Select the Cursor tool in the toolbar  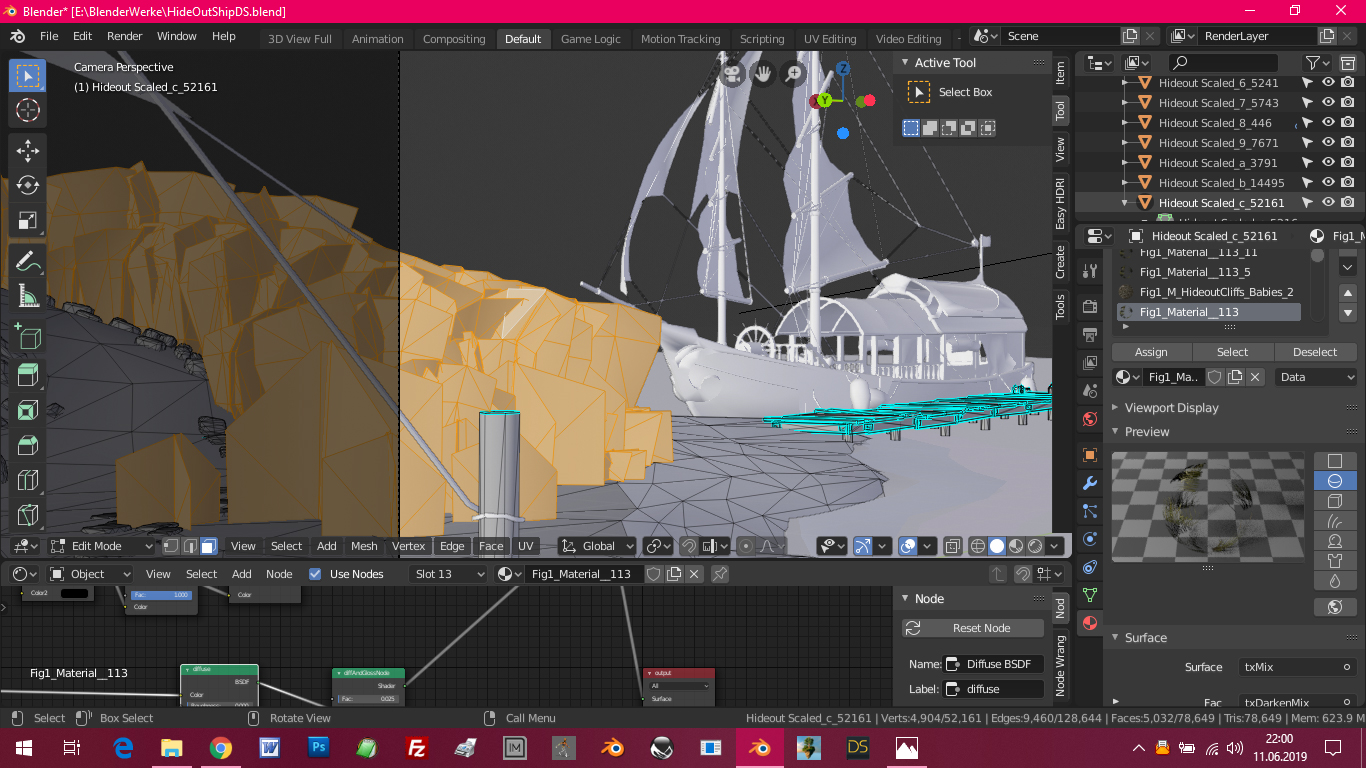27,110
